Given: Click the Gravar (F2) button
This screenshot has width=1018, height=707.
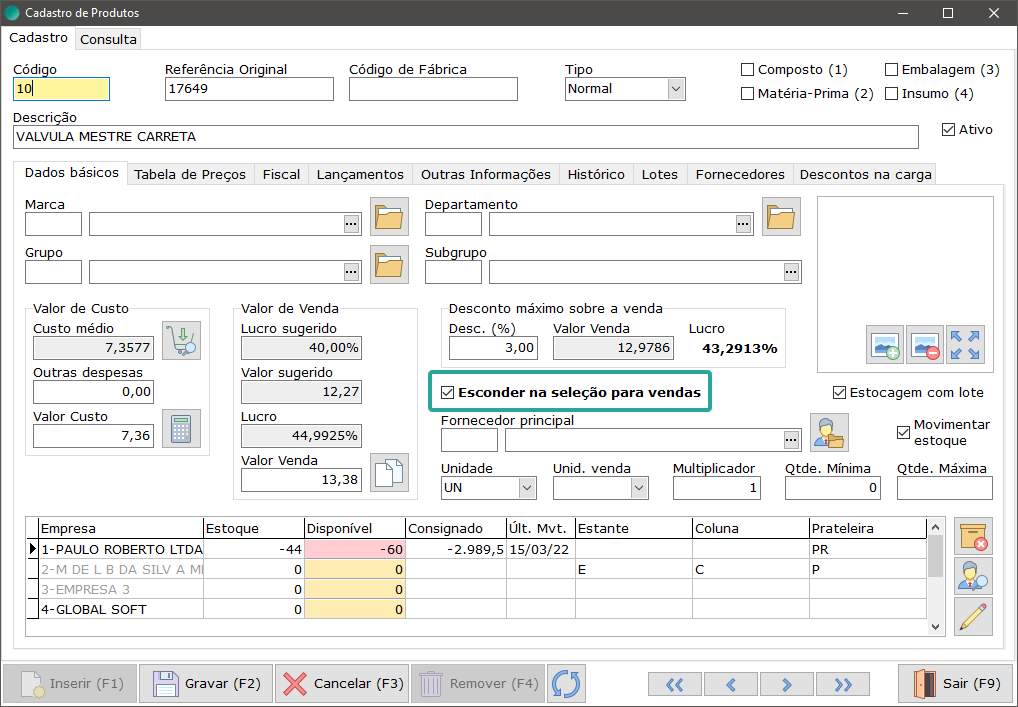Looking at the screenshot, I should [206, 684].
